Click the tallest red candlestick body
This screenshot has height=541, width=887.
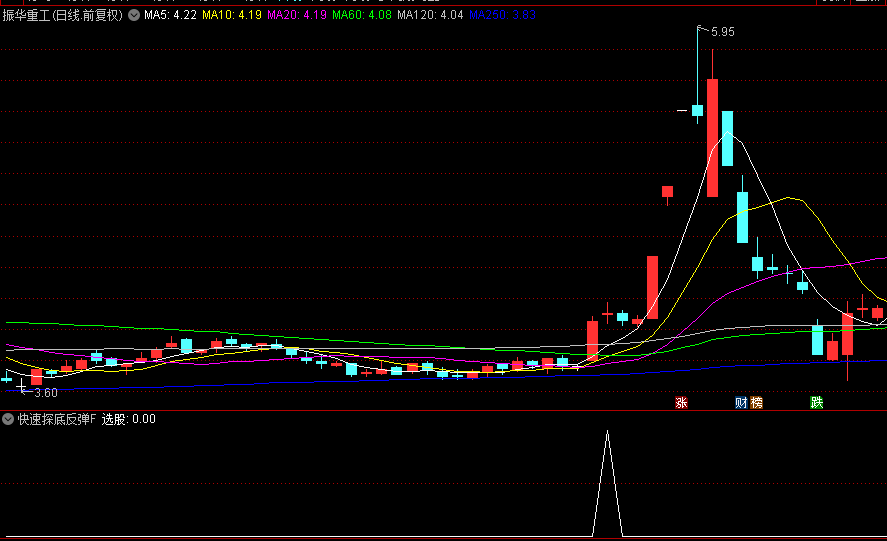[x=712, y=138]
